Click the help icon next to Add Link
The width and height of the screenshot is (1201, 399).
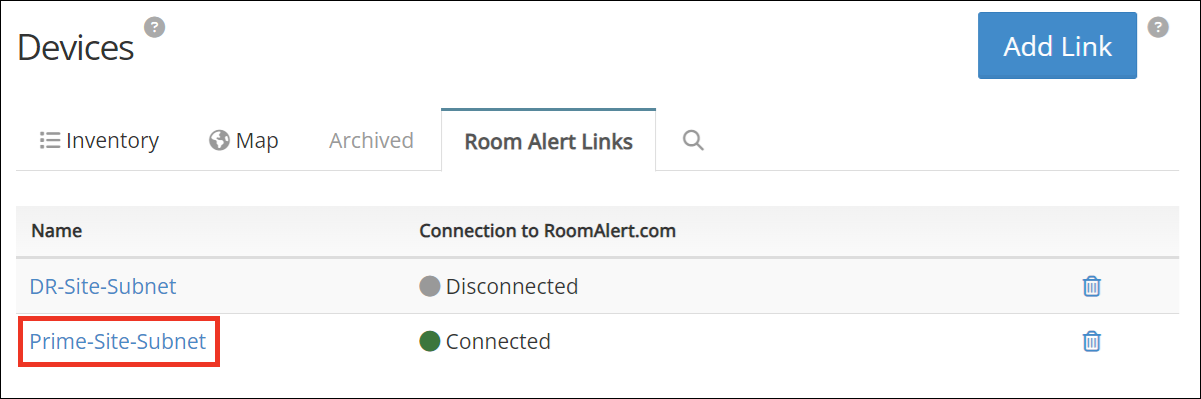pyautogui.click(x=1158, y=27)
